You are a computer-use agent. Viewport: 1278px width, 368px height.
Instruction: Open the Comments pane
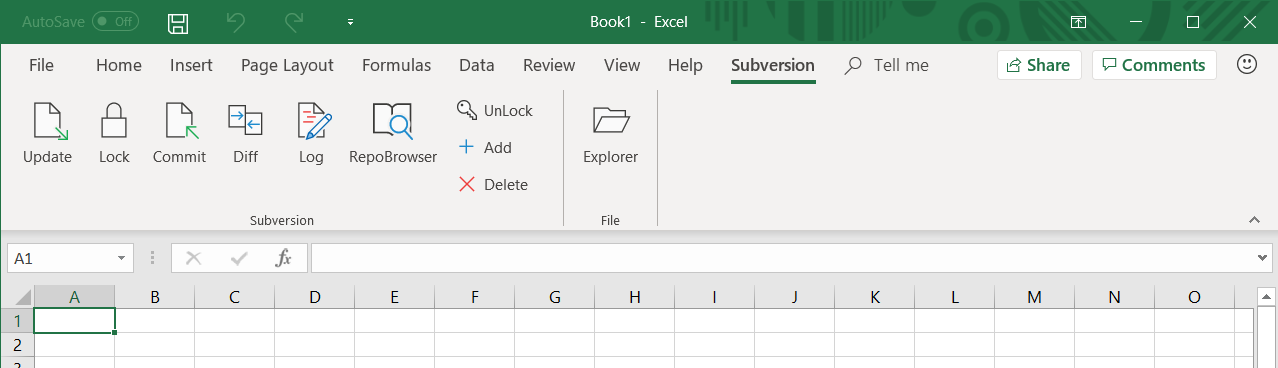tap(1154, 65)
